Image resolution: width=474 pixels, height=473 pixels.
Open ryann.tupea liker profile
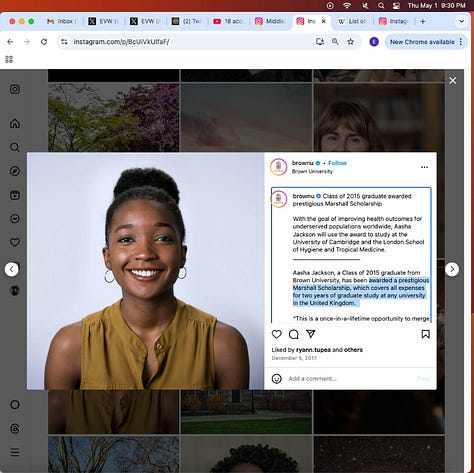(313, 350)
